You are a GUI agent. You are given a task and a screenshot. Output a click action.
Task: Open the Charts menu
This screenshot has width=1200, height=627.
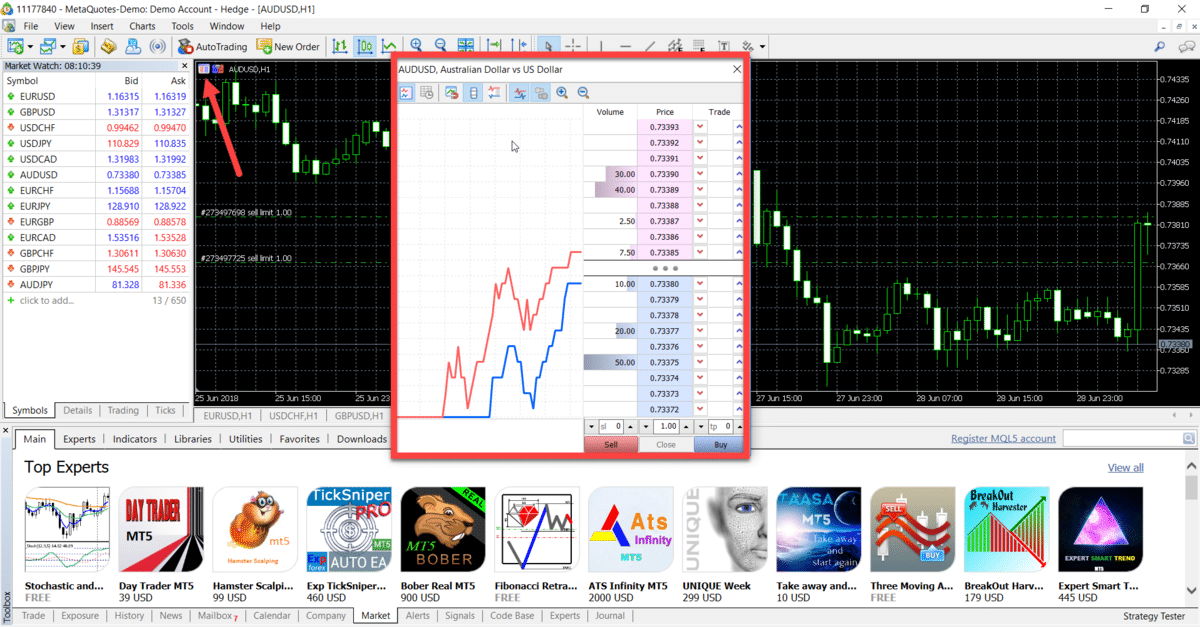point(142,25)
